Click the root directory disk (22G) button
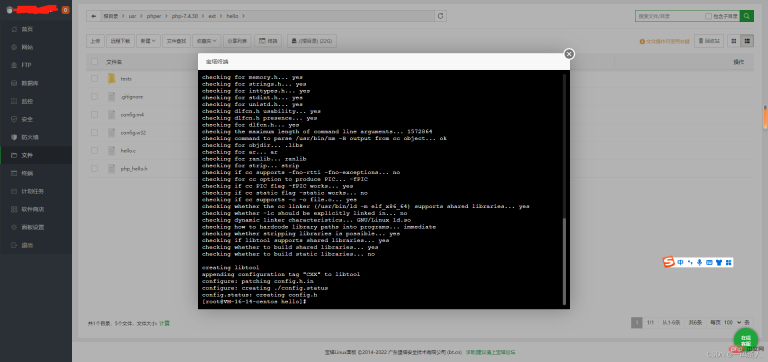This screenshot has height=362, width=768. pyautogui.click(x=312, y=41)
